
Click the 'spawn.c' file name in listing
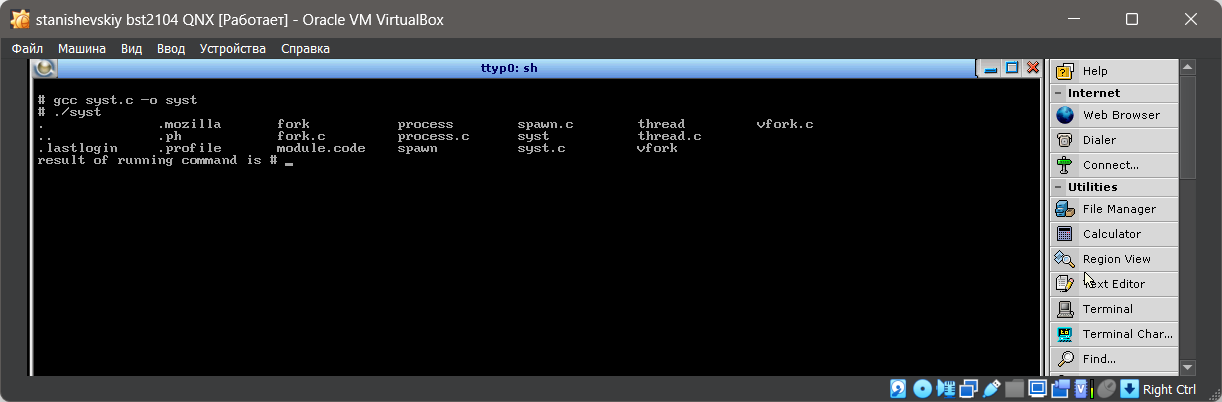545,124
